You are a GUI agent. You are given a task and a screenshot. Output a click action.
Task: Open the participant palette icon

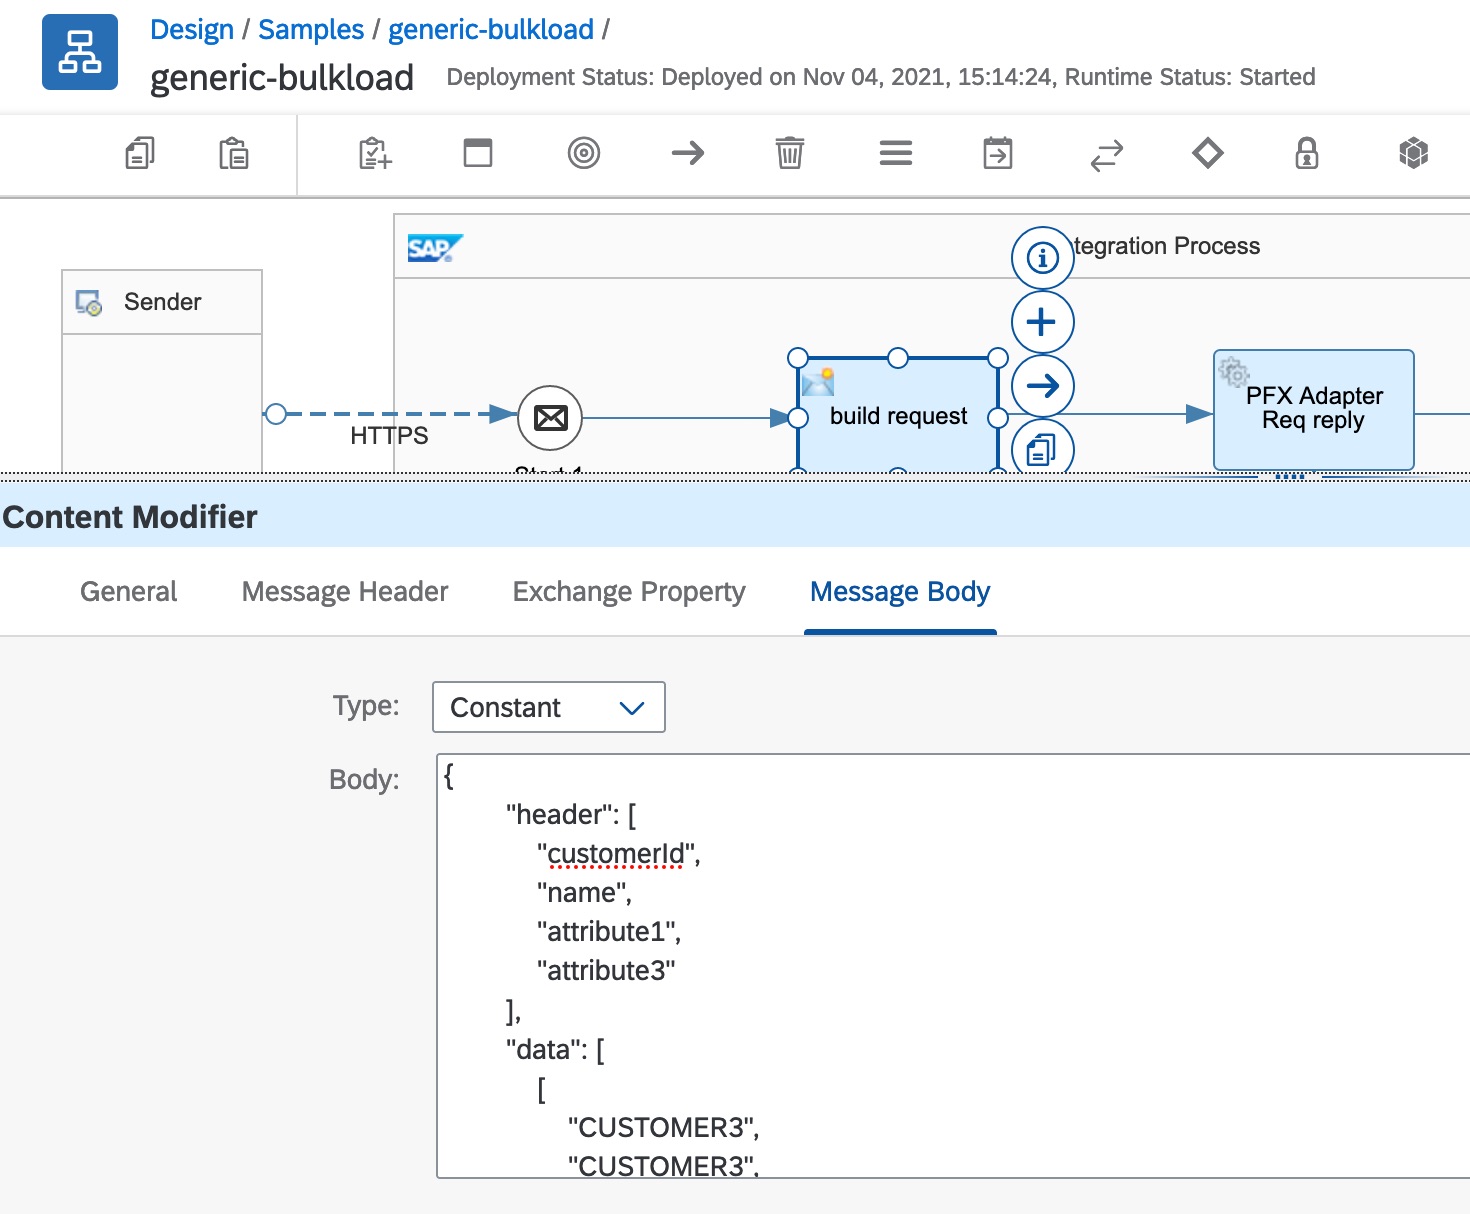tap(375, 153)
